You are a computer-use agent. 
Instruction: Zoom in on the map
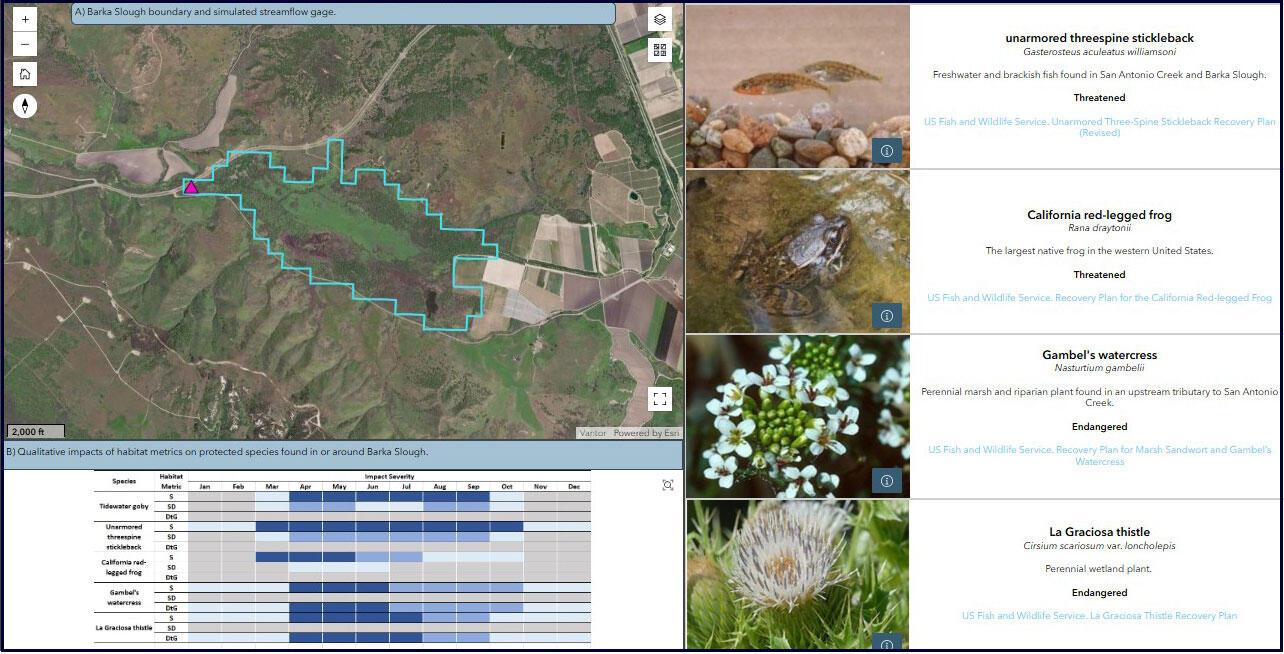24,18
